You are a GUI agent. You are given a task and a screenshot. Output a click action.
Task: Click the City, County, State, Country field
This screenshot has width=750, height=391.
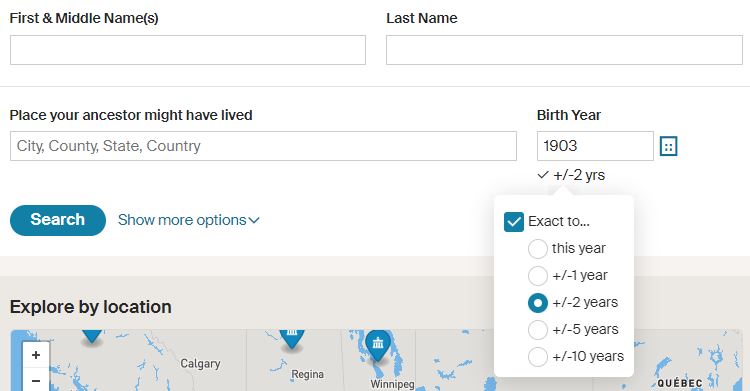coord(263,146)
